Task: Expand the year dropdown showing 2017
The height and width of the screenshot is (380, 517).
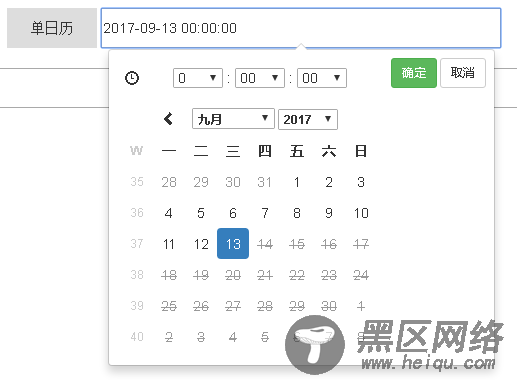Action: tap(308, 119)
